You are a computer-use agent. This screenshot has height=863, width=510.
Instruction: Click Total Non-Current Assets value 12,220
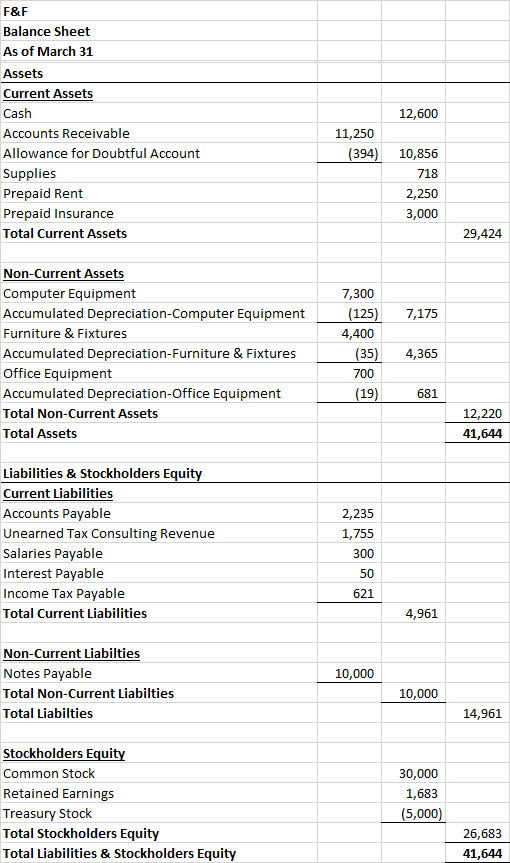pos(482,414)
